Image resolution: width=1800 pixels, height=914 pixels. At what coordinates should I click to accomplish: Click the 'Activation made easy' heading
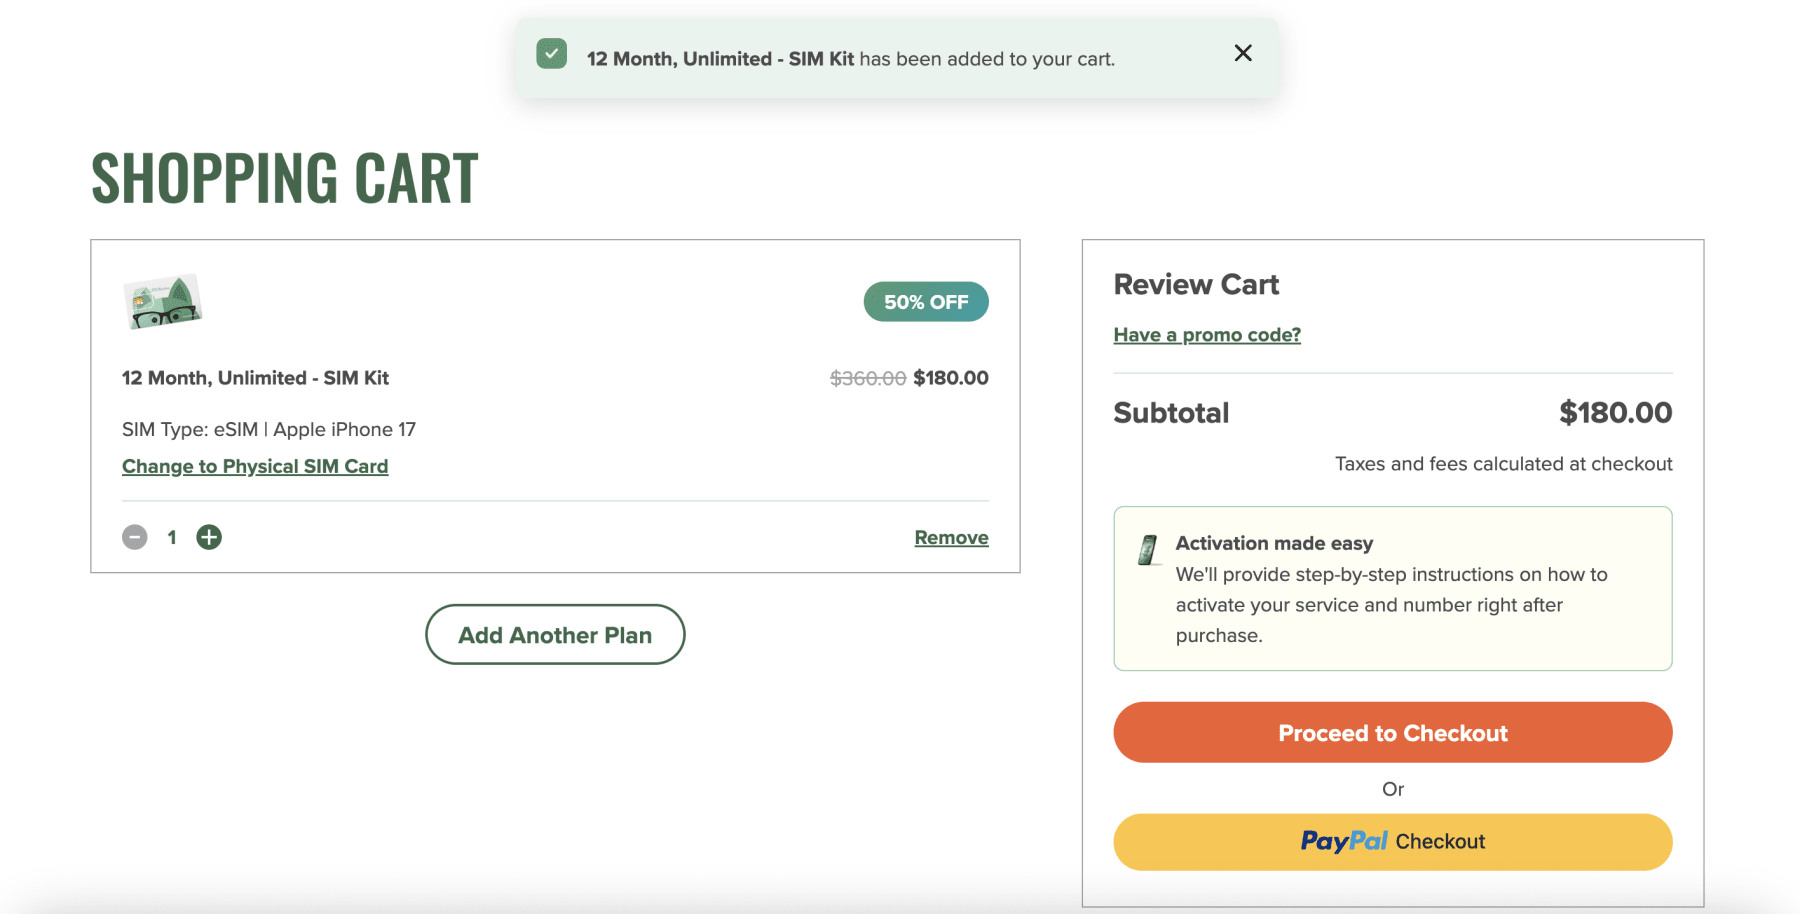coord(1274,543)
